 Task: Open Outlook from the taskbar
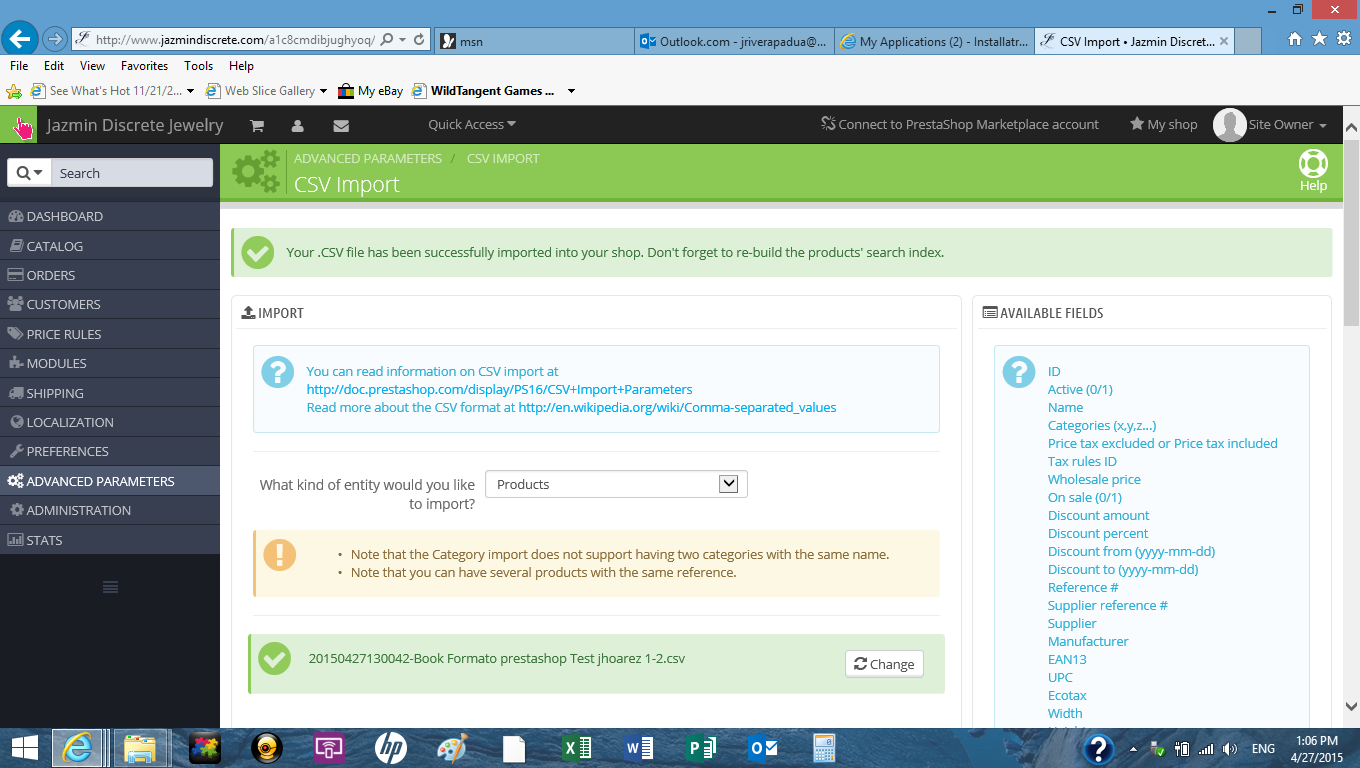[763, 748]
